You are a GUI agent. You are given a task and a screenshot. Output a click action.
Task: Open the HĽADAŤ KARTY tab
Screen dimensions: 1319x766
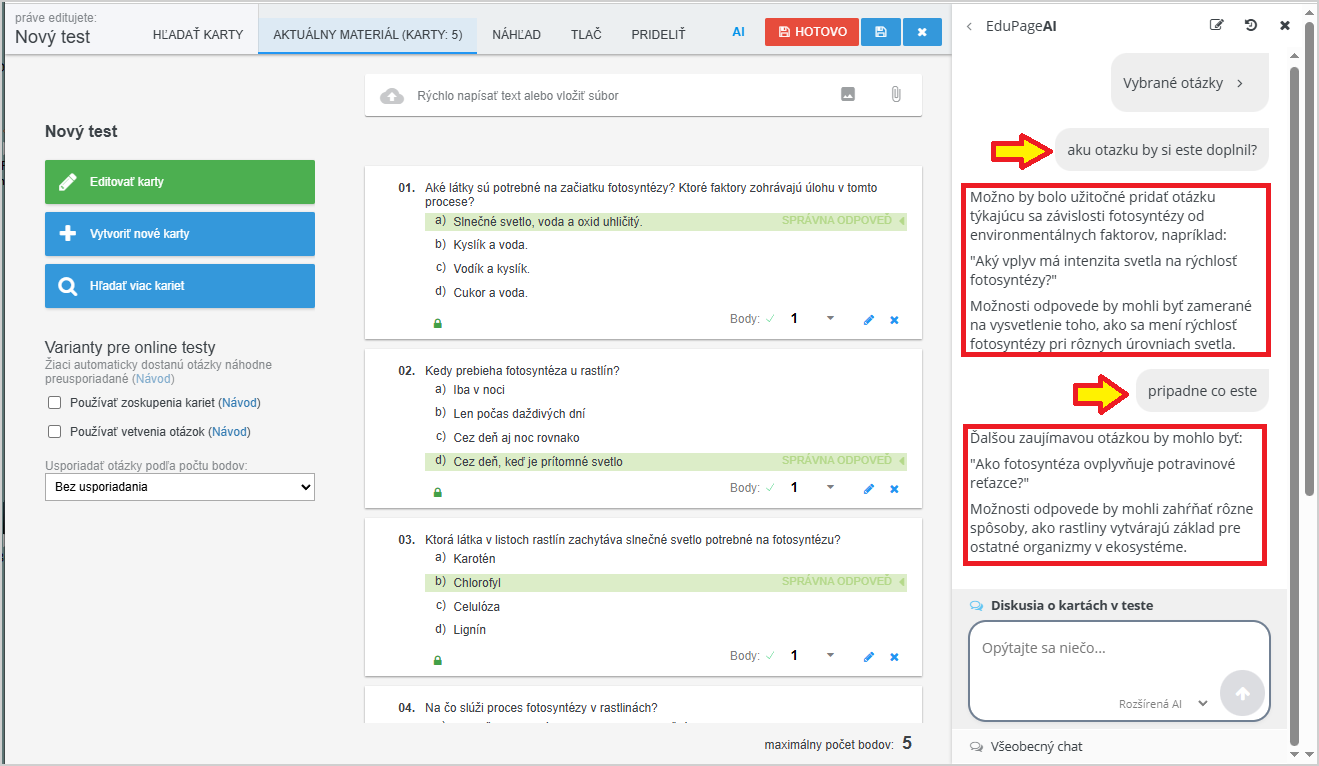tap(198, 35)
